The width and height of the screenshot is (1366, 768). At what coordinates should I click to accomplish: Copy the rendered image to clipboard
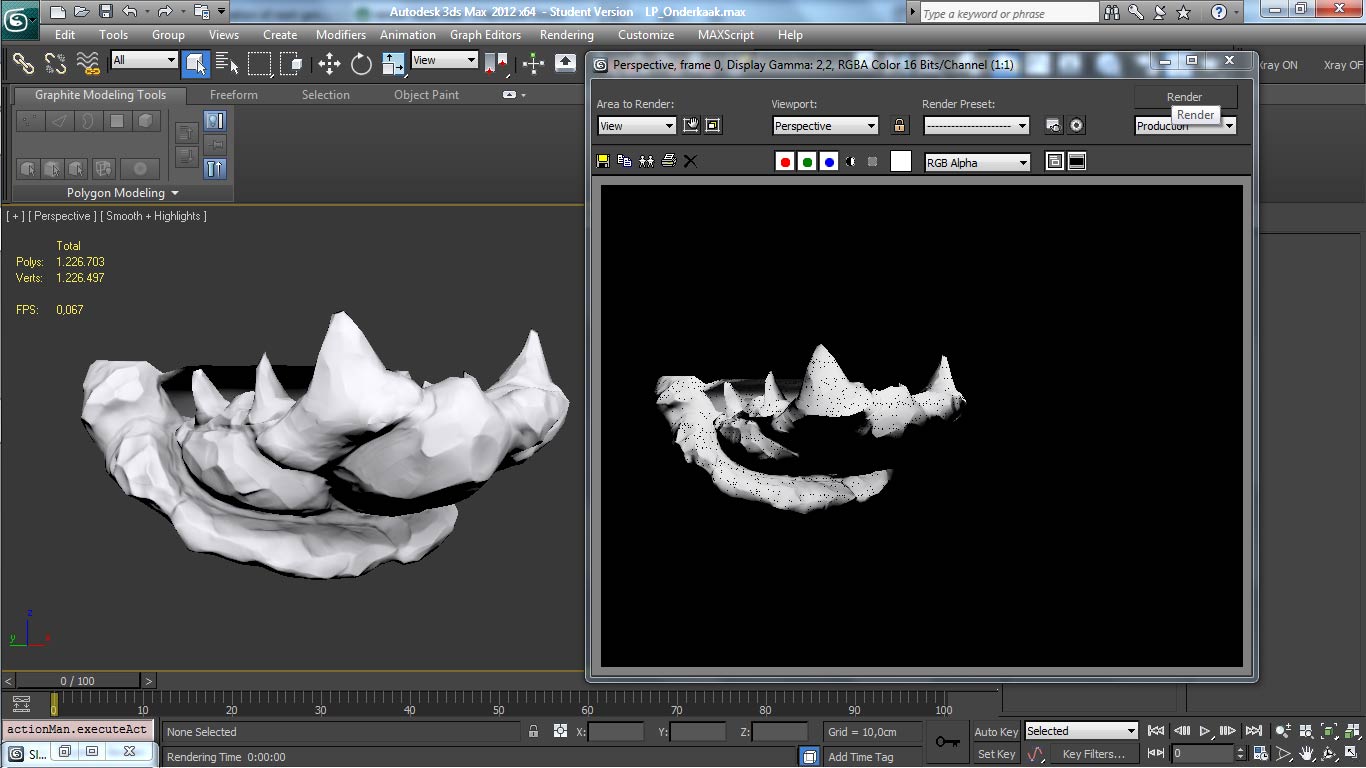point(625,161)
